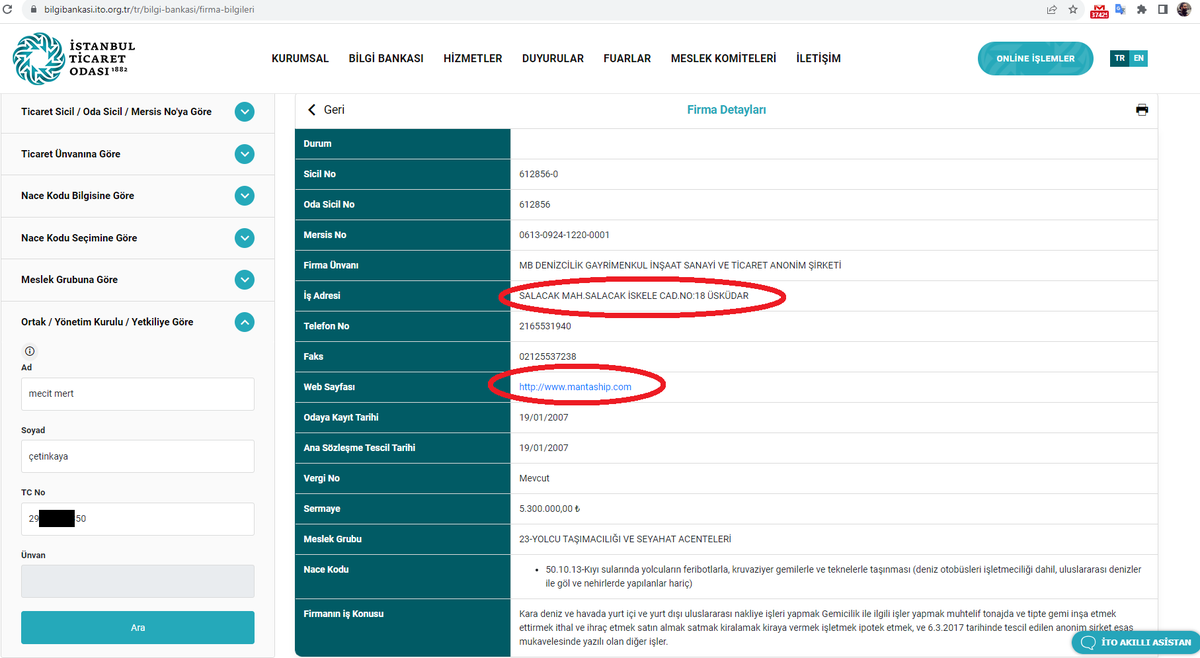Expand the Meslek Grubuna Göre section
Screen dimensions: 1200x658
[245, 280]
